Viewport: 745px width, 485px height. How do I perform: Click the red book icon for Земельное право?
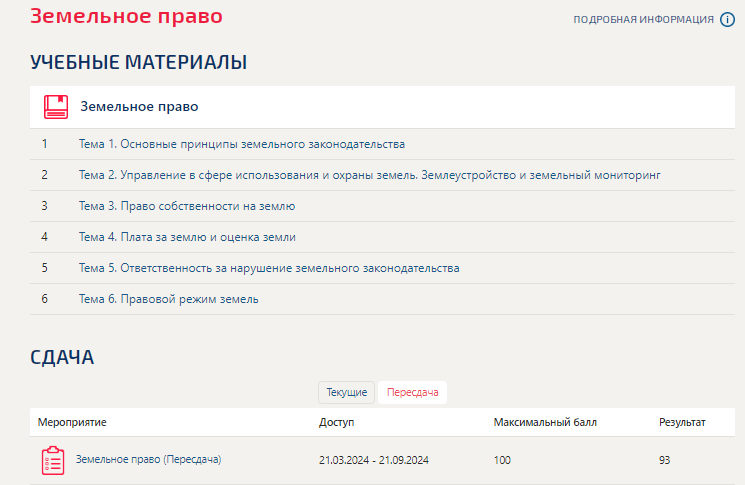tap(55, 106)
